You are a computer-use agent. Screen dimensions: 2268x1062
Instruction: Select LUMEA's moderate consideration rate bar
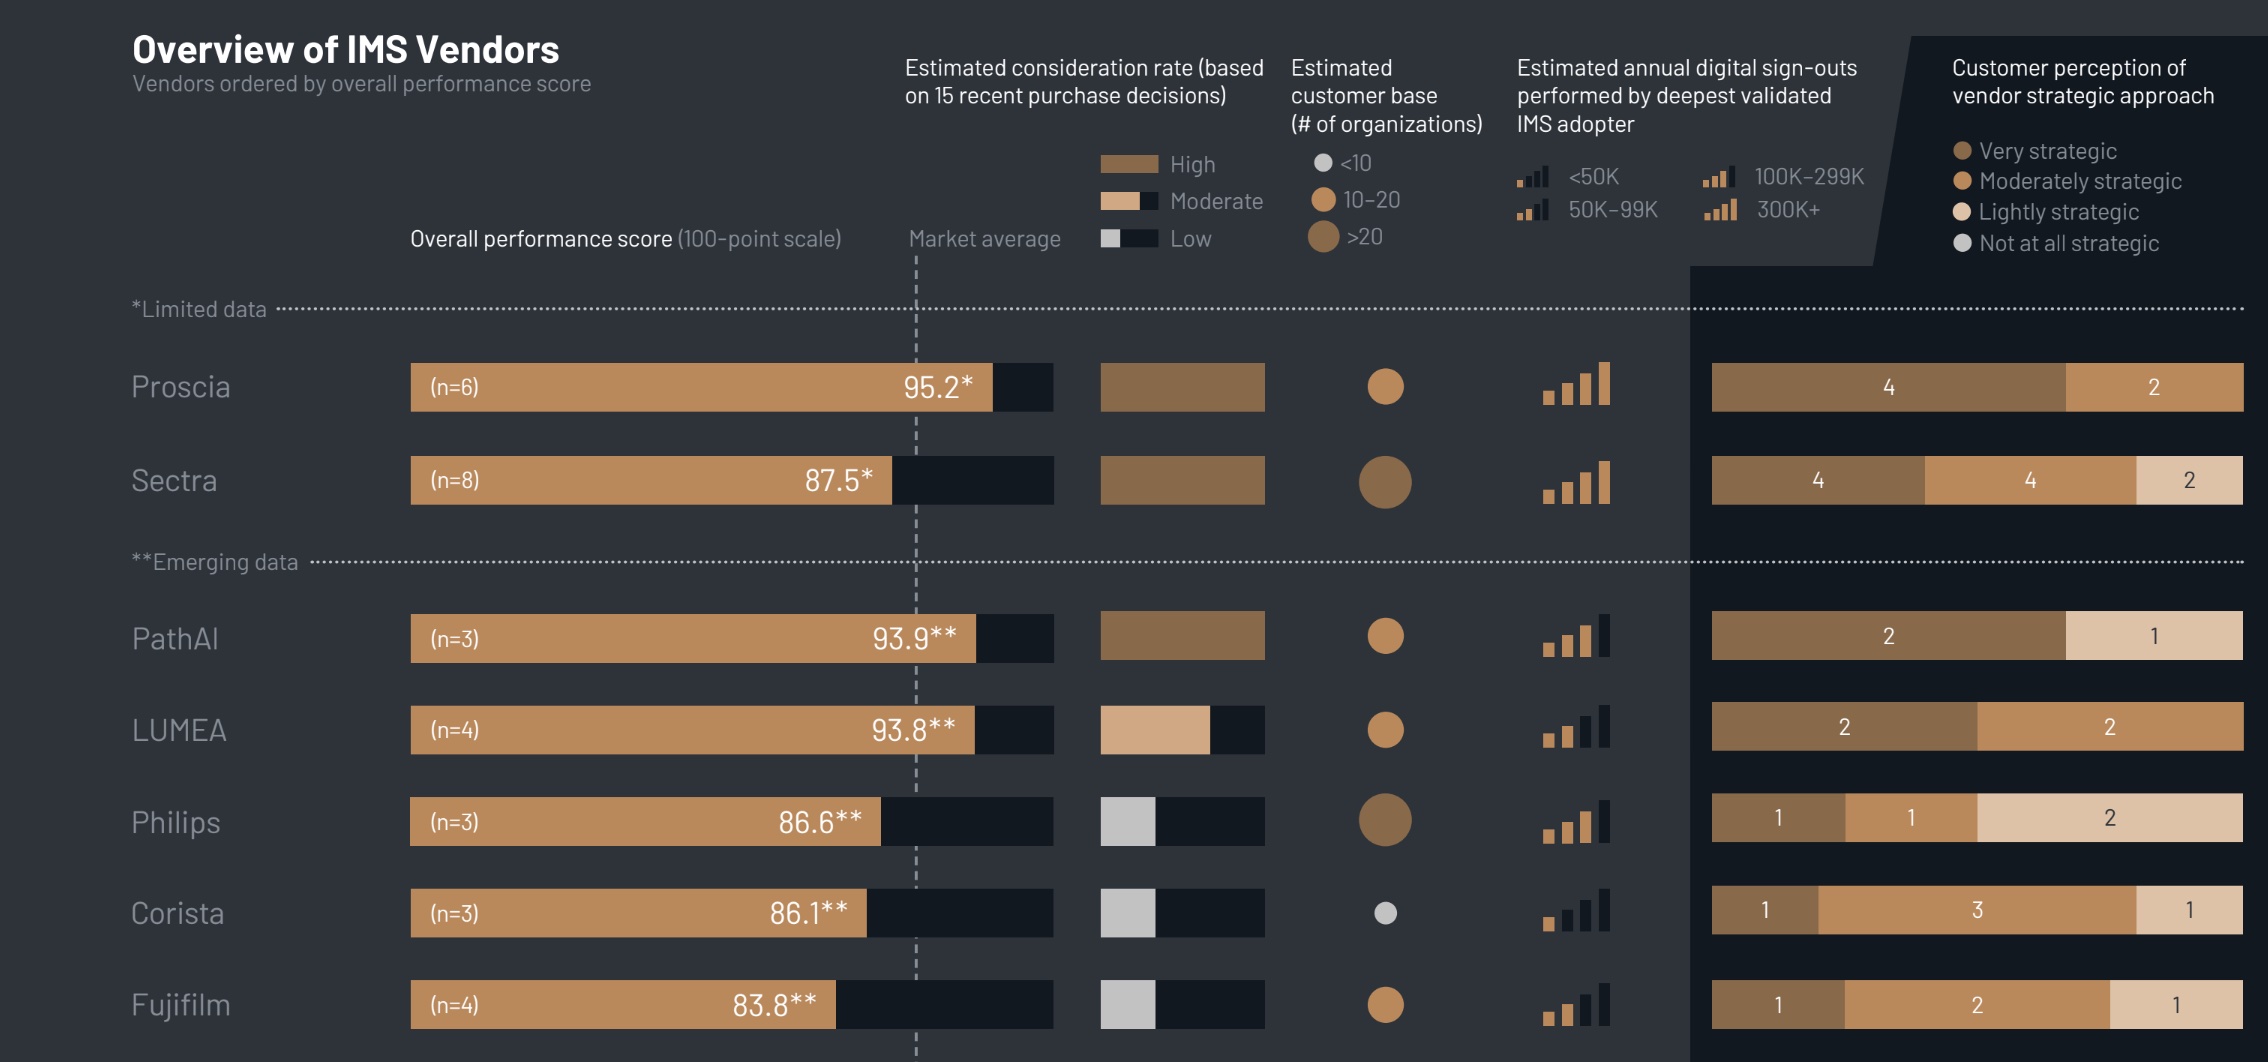point(1155,730)
